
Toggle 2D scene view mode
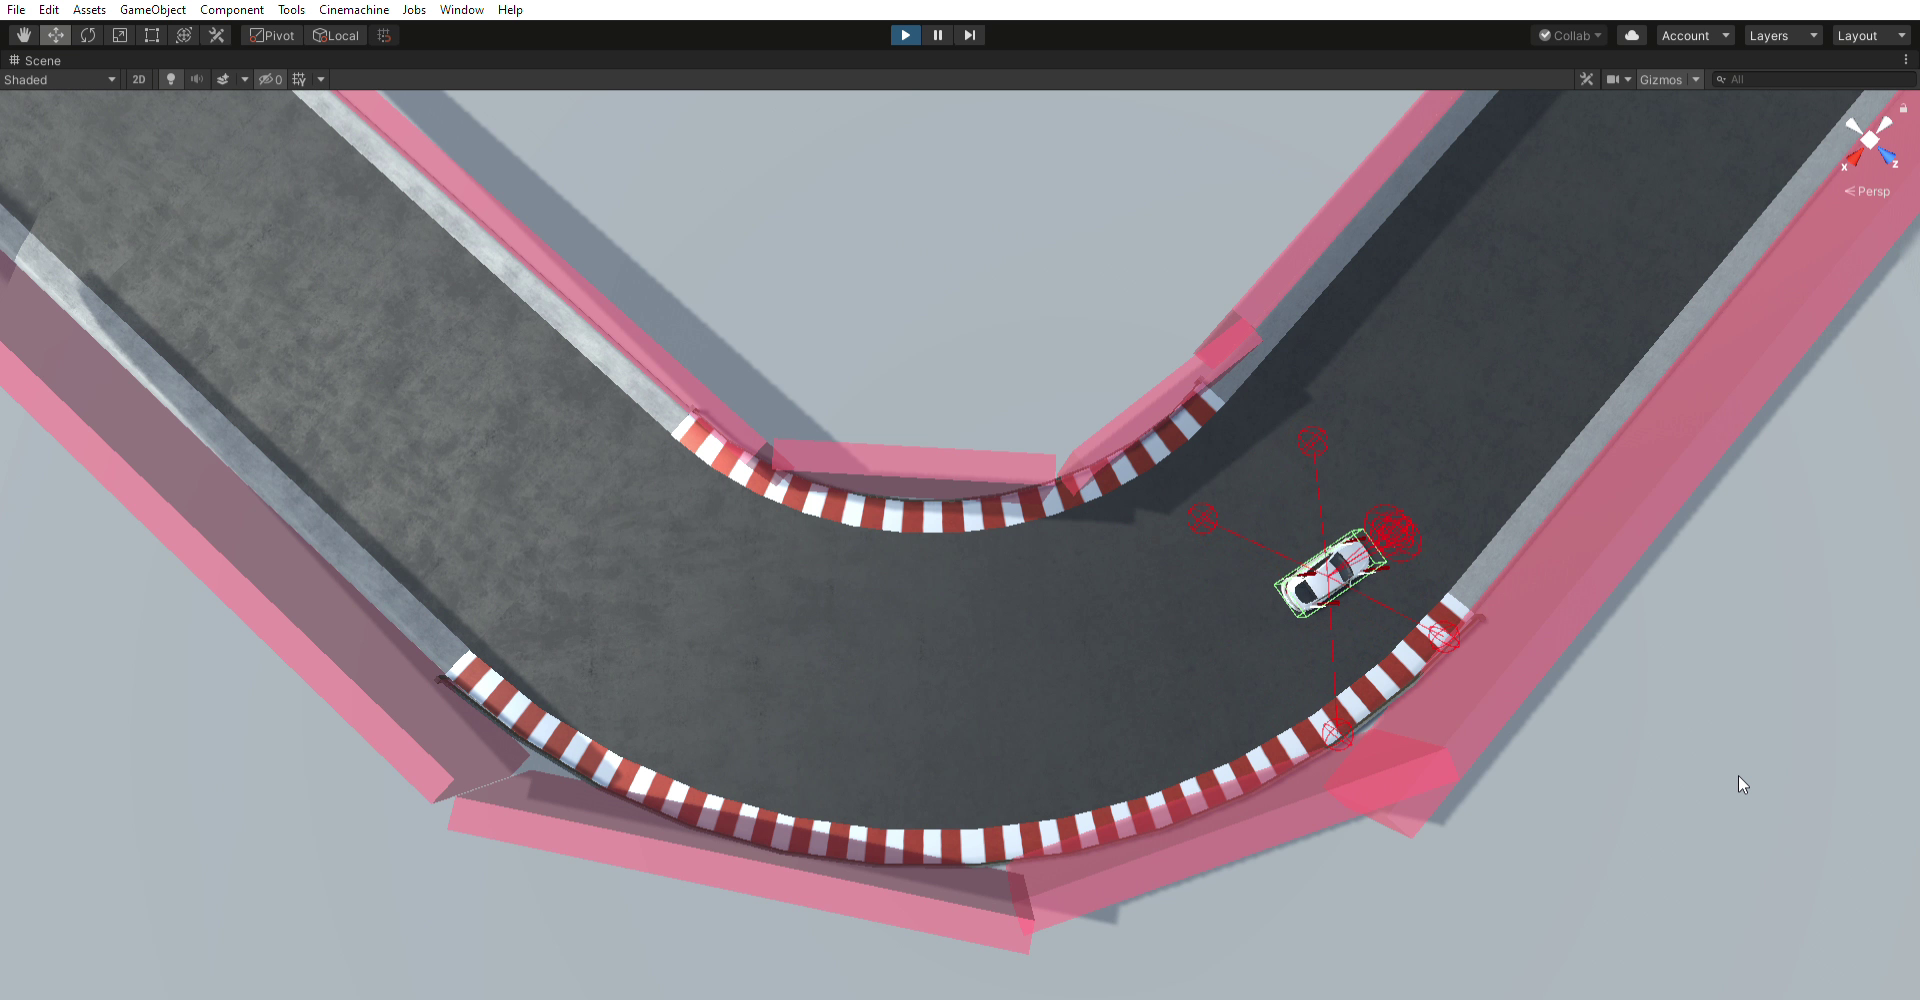point(139,79)
